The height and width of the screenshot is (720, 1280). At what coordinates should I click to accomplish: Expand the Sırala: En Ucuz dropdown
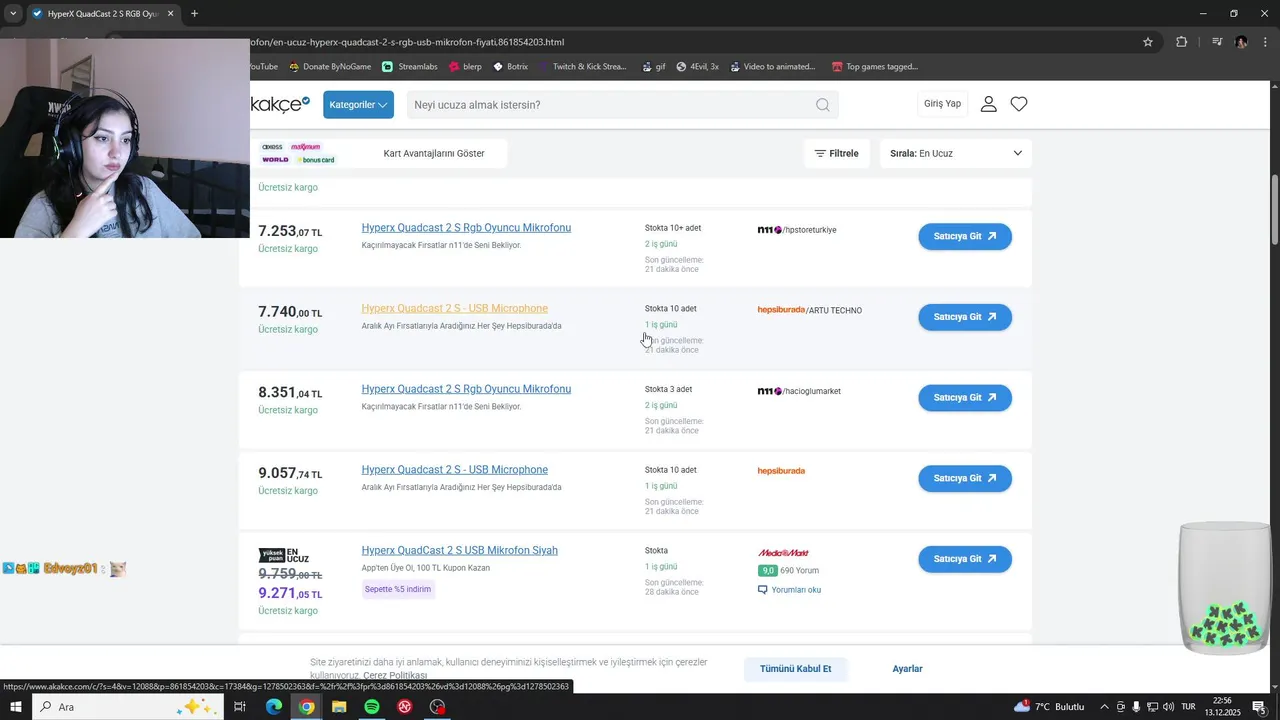955,153
